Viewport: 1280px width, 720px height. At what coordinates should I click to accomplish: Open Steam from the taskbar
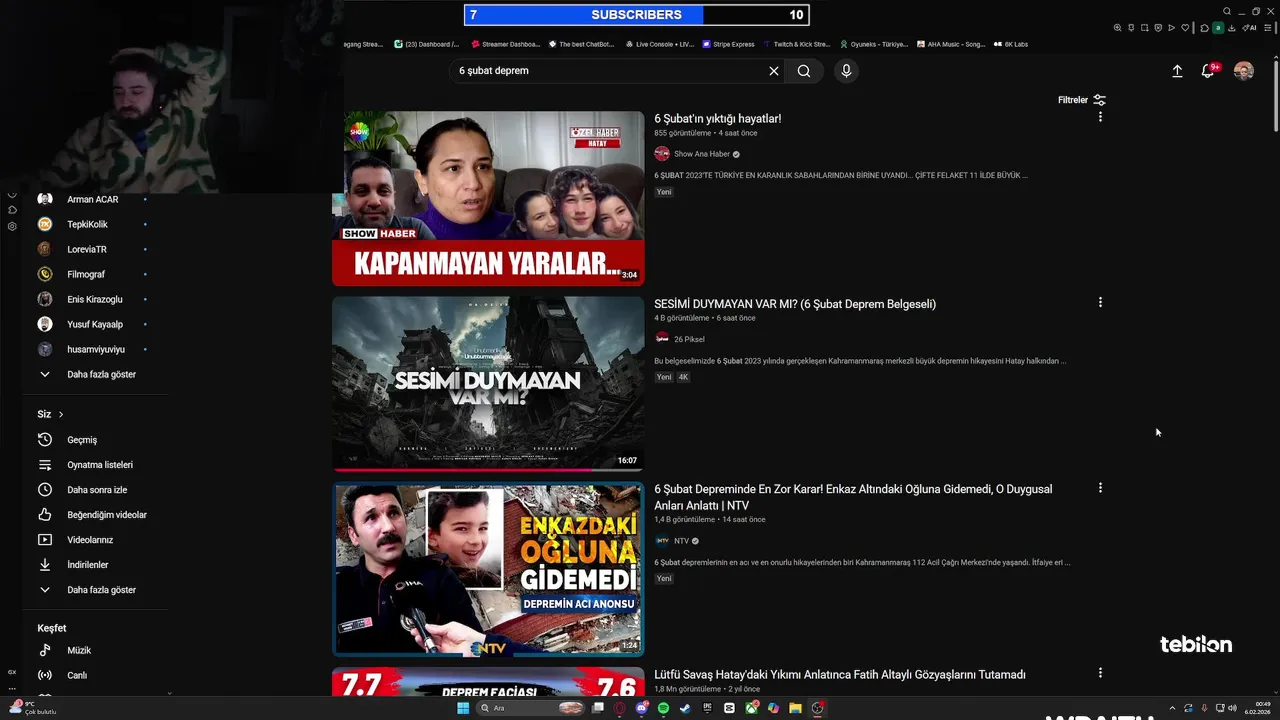point(685,708)
